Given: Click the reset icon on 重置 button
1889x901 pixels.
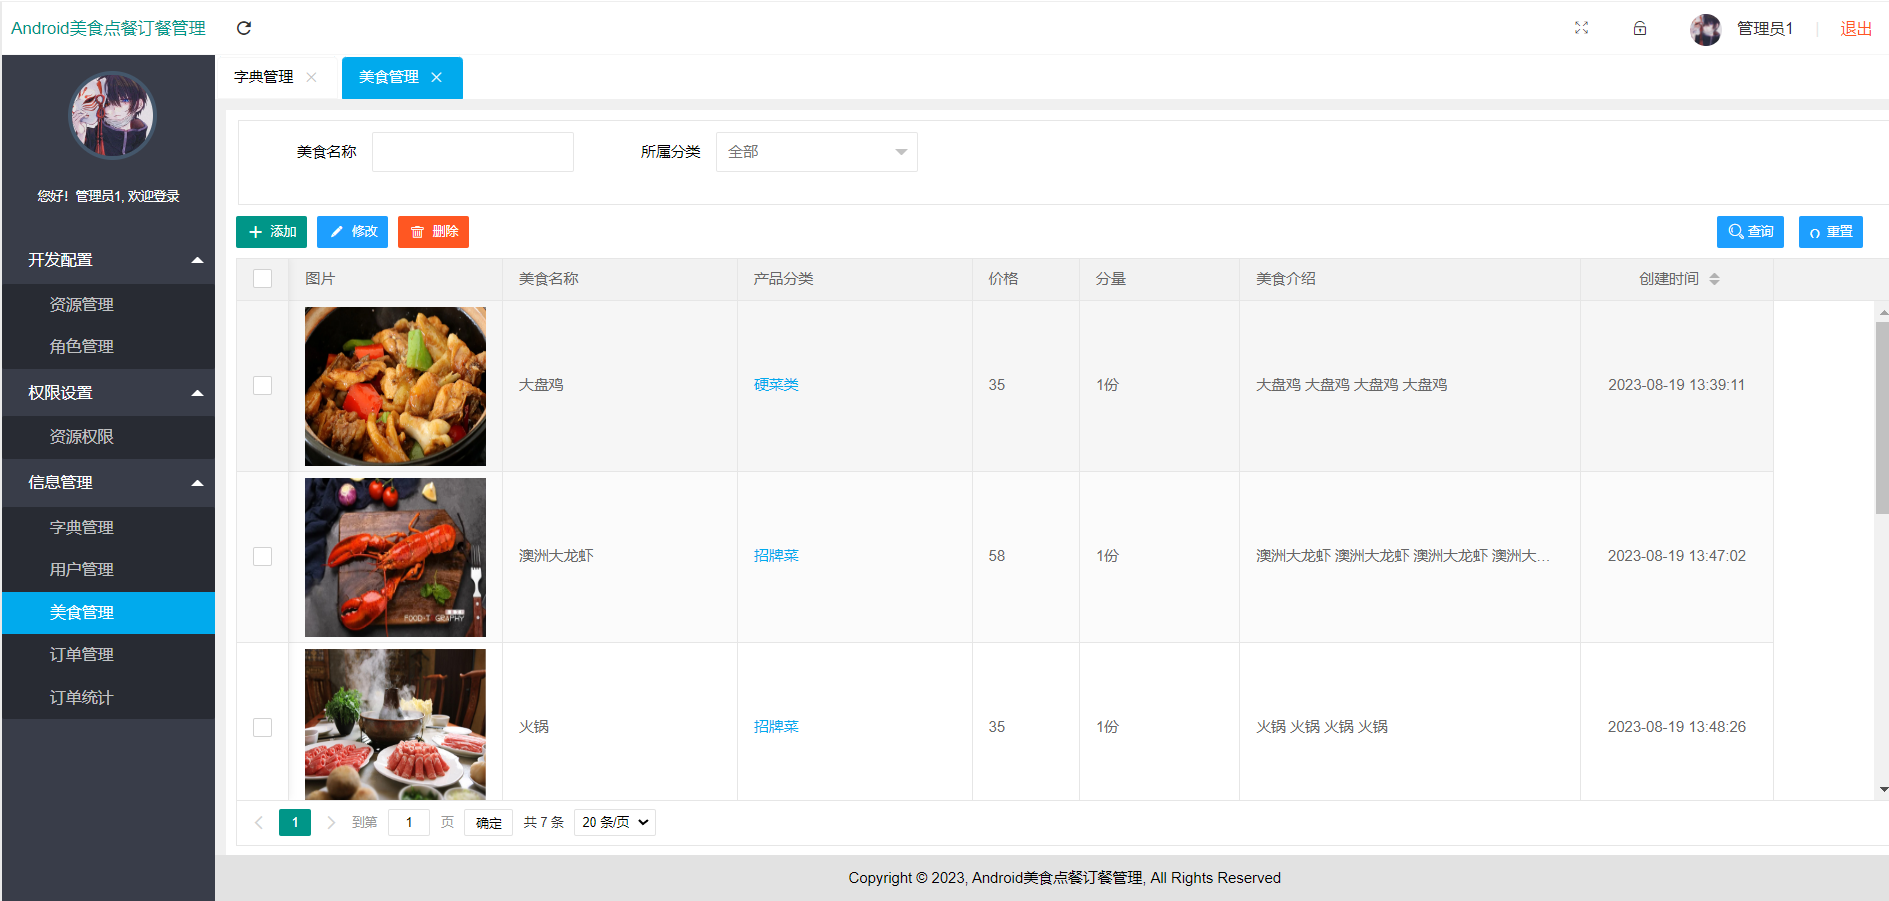Looking at the screenshot, I should point(1815,232).
